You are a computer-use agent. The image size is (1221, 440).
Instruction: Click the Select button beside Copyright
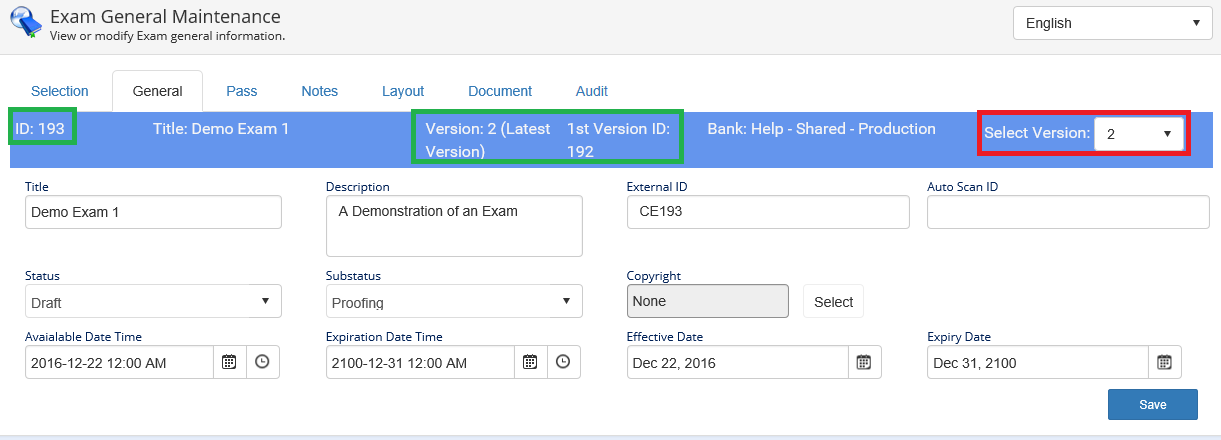pos(833,301)
